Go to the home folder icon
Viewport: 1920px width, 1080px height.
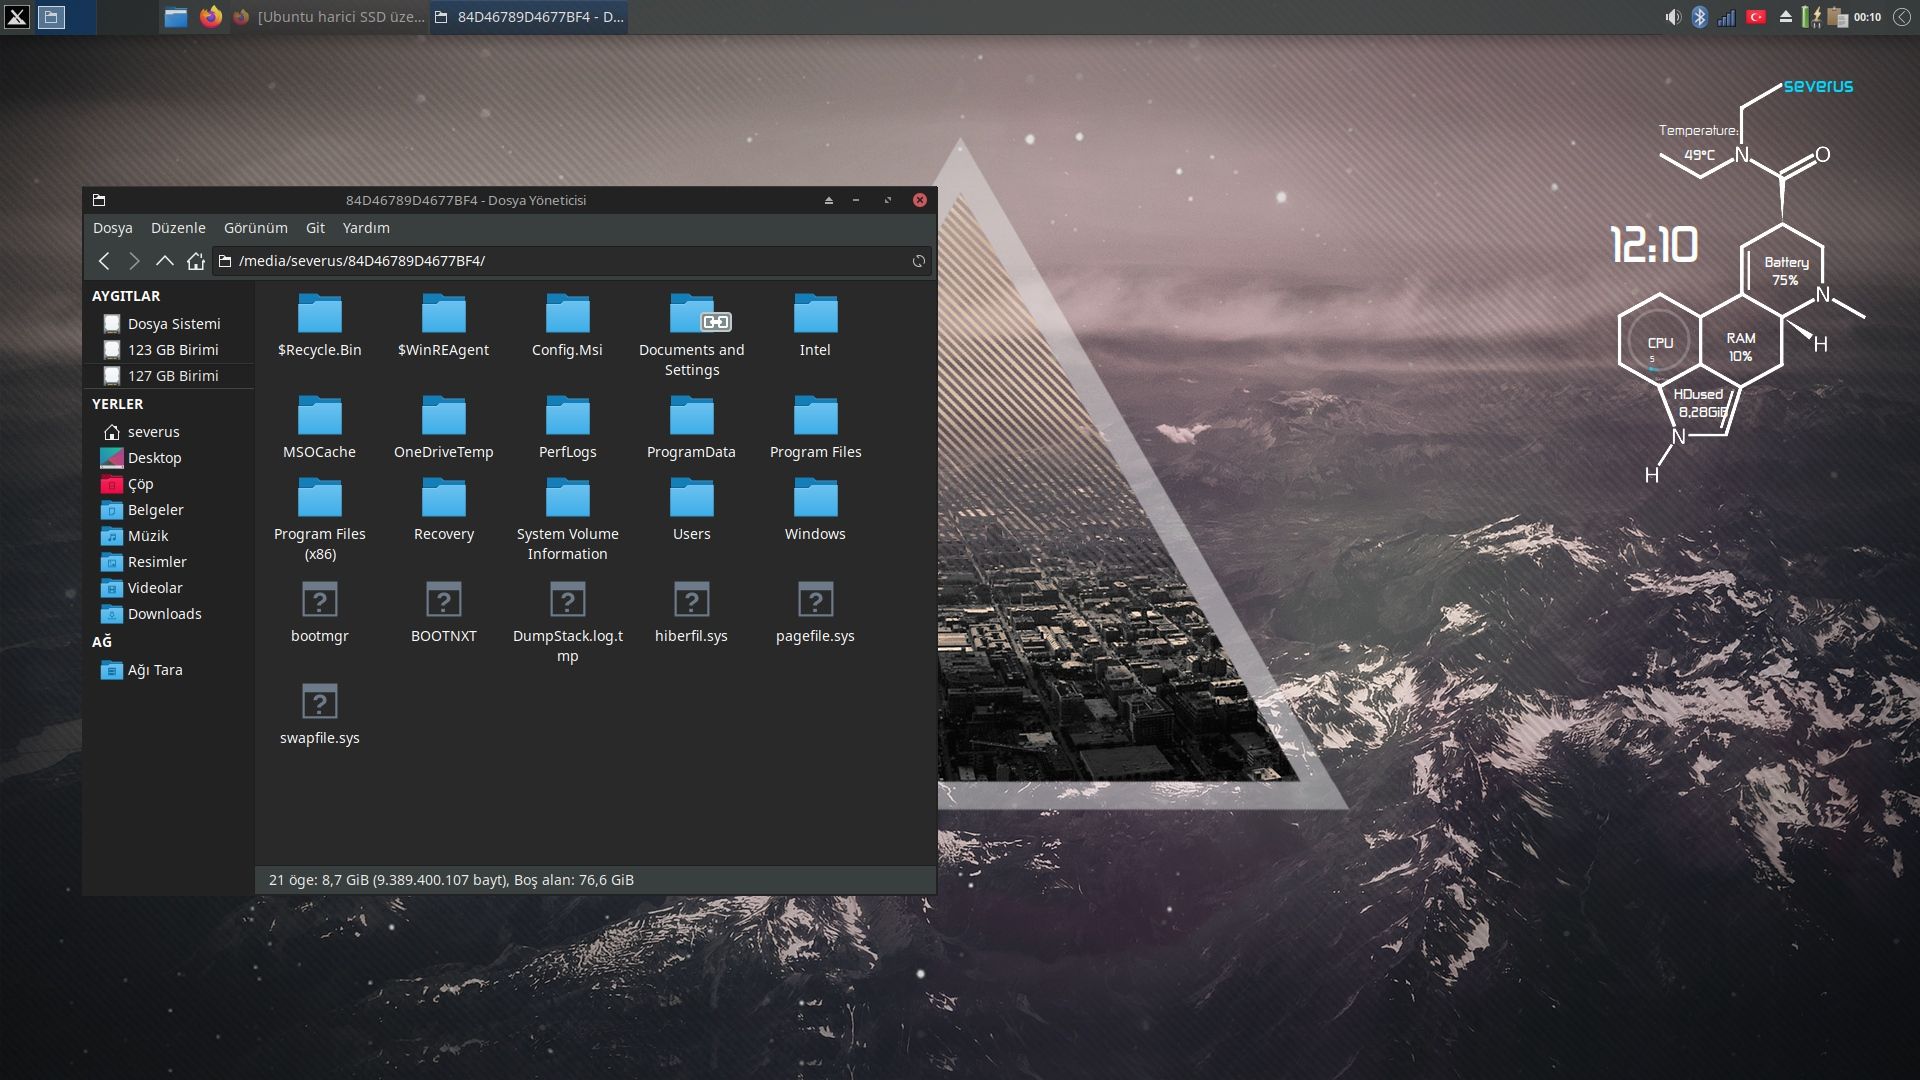pyautogui.click(x=196, y=261)
